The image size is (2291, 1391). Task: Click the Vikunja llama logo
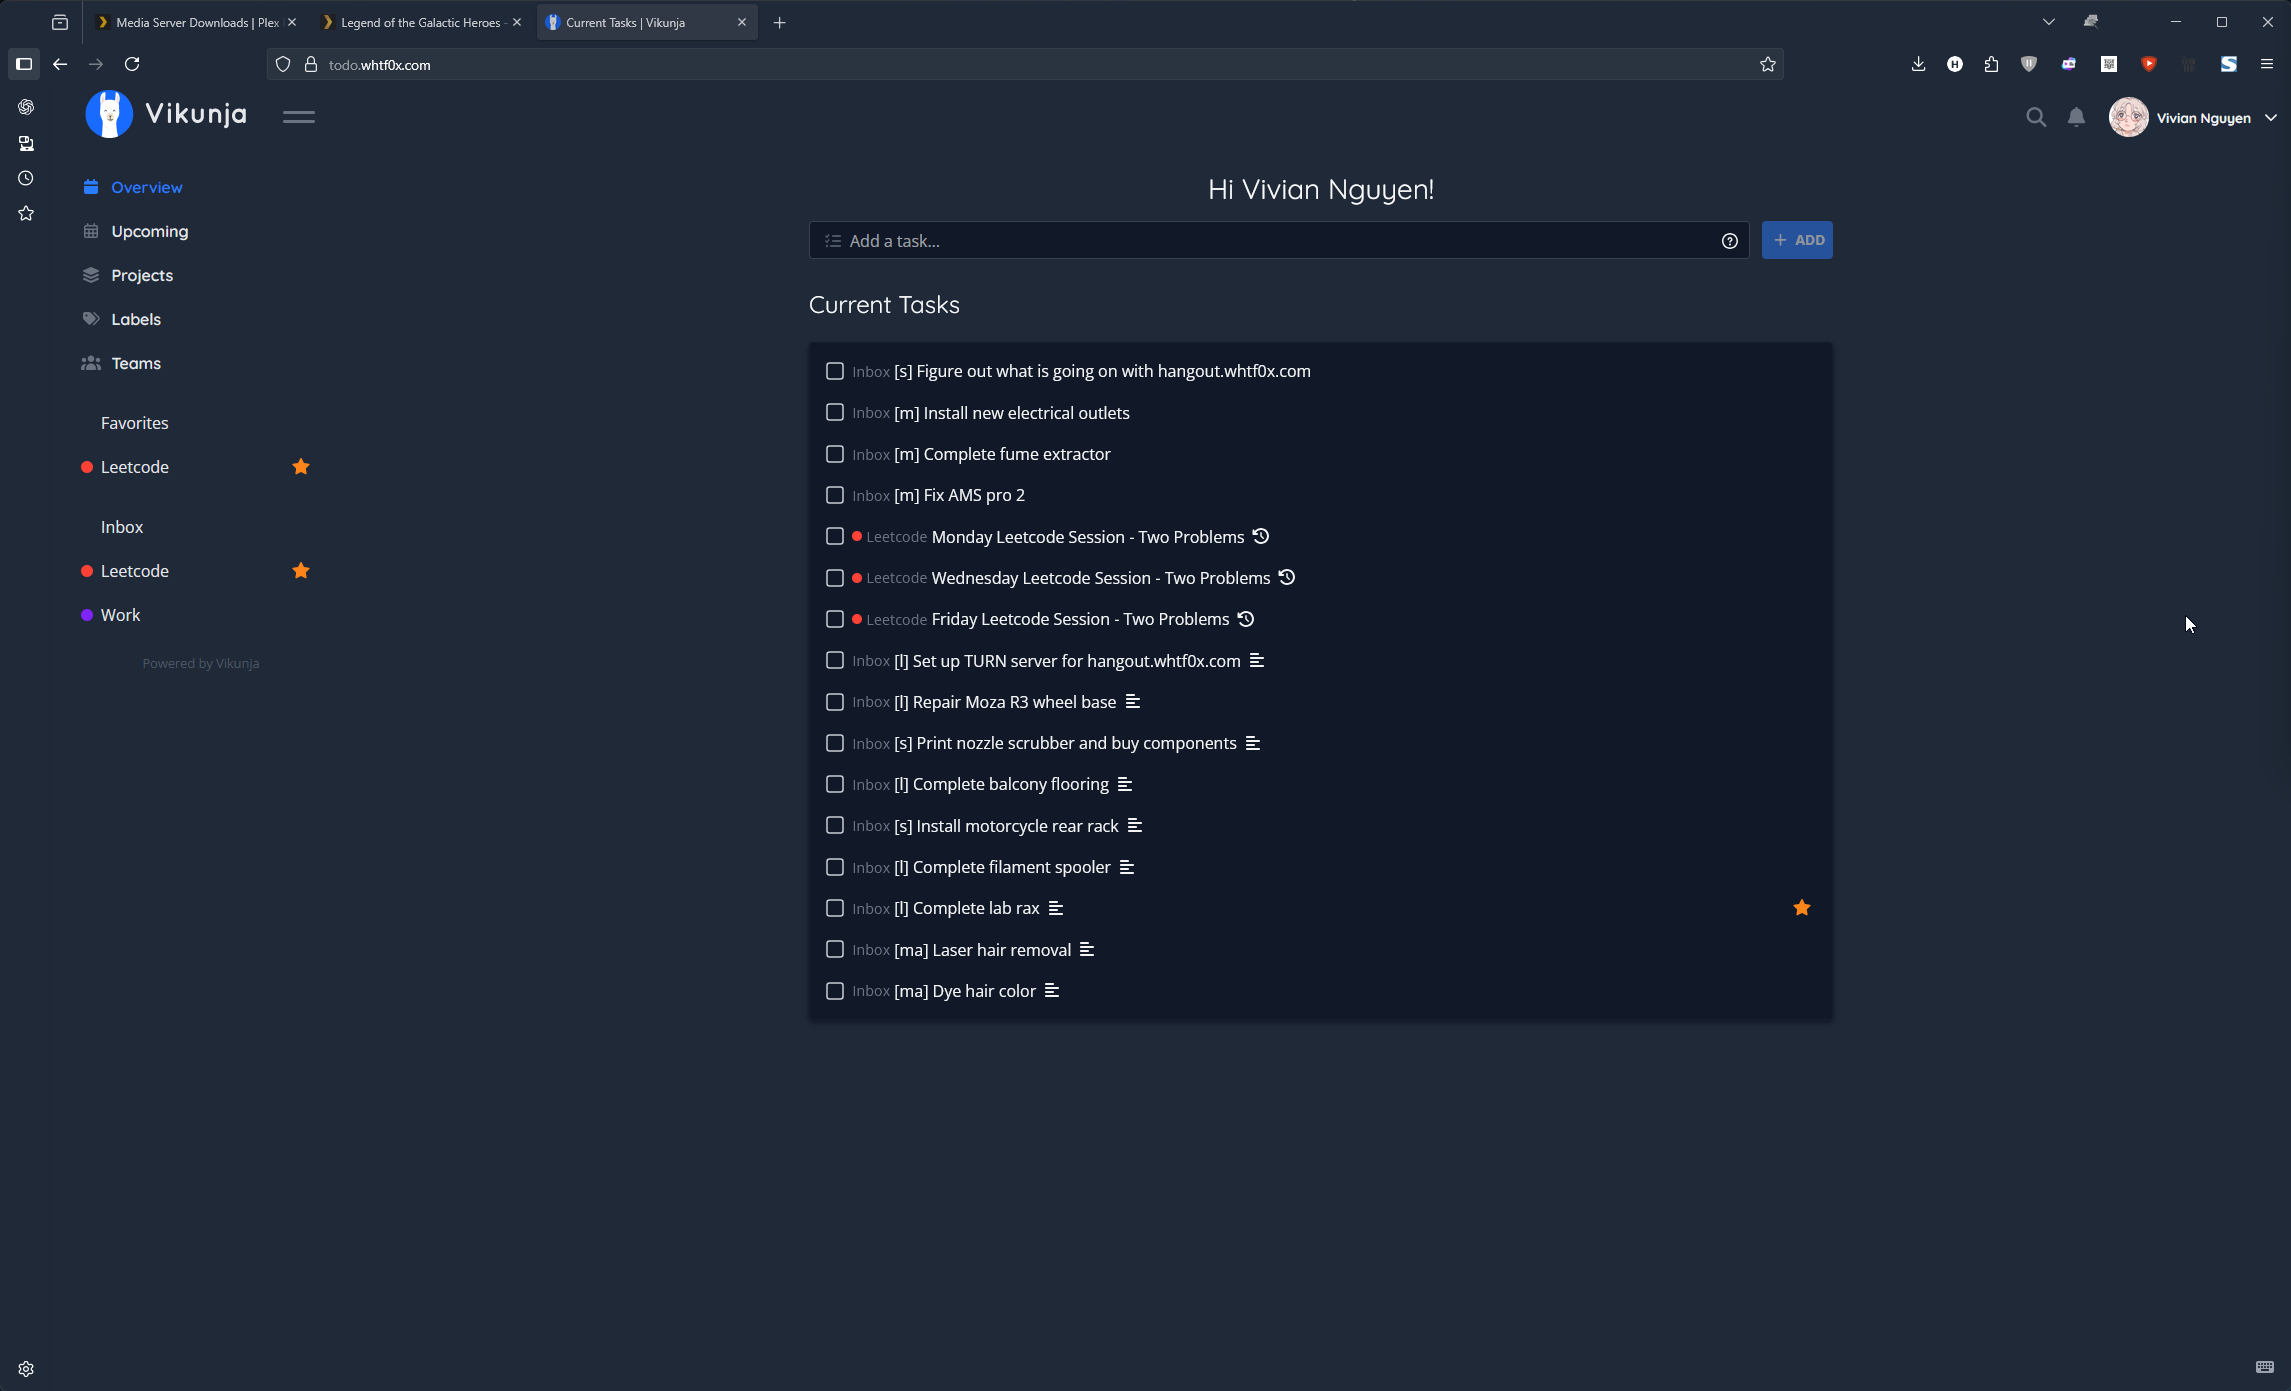[x=110, y=115]
